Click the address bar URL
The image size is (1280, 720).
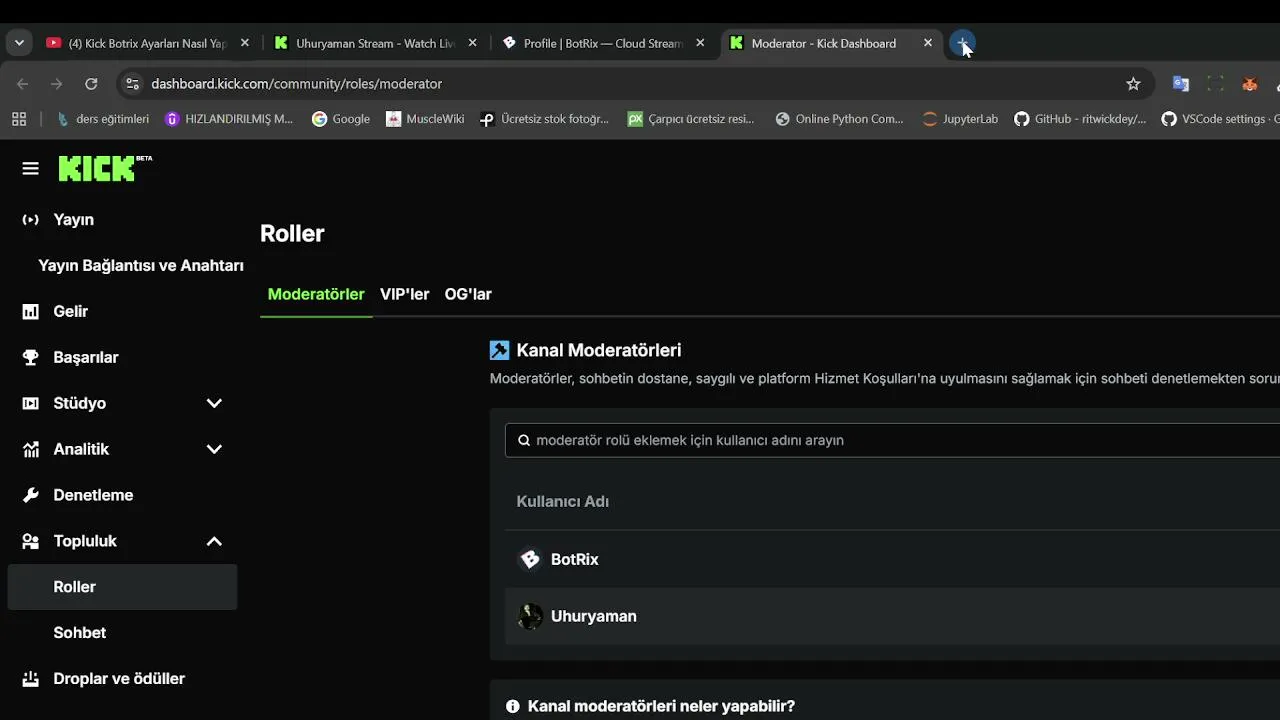[x=297, y=84]
